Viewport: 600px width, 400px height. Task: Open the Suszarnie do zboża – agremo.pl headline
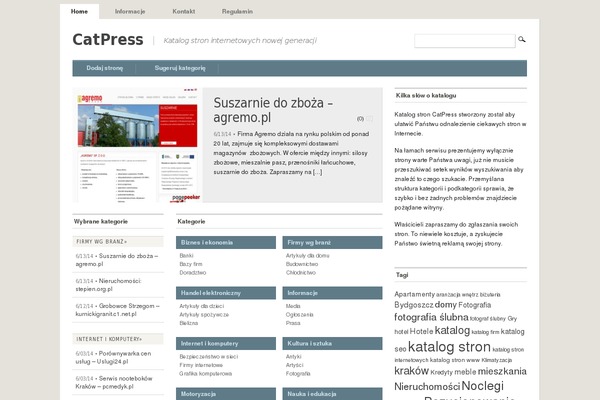273,110
